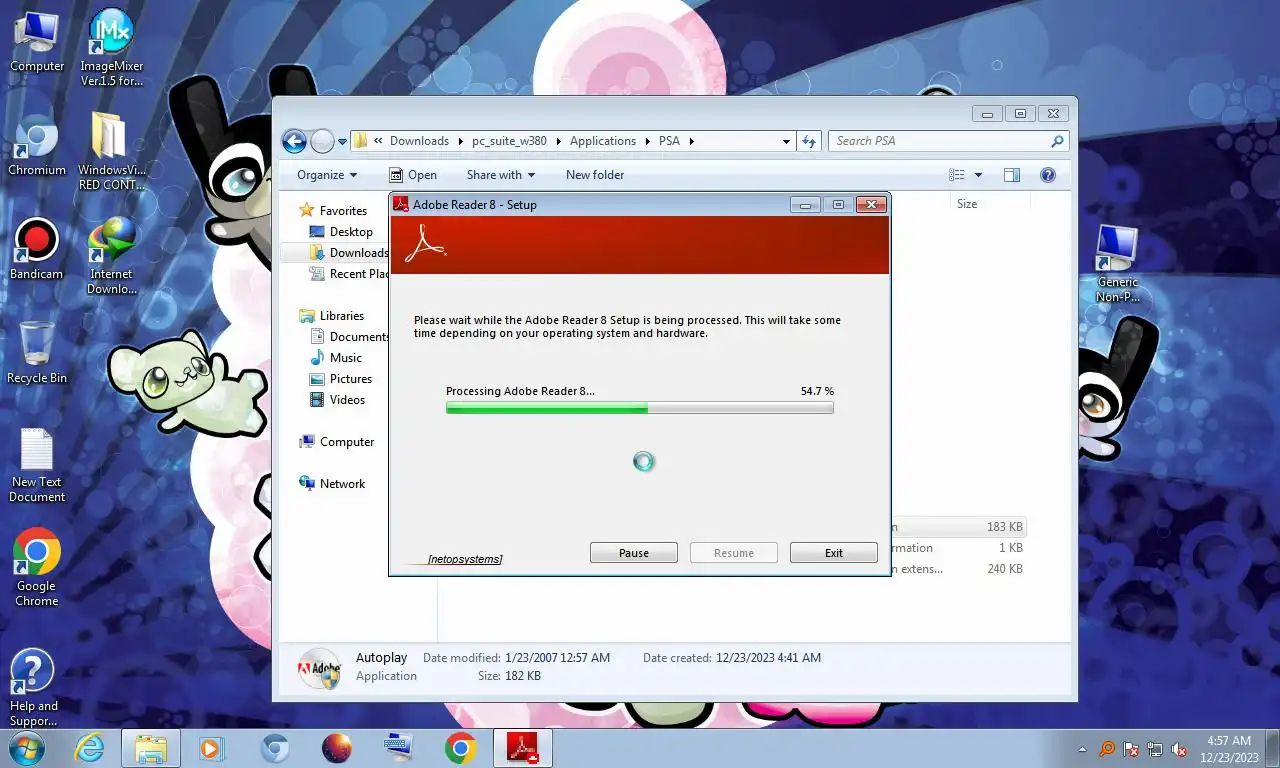Click the netopsystems link in setup
1280x768 pixels.
click(x=465, y=559)
